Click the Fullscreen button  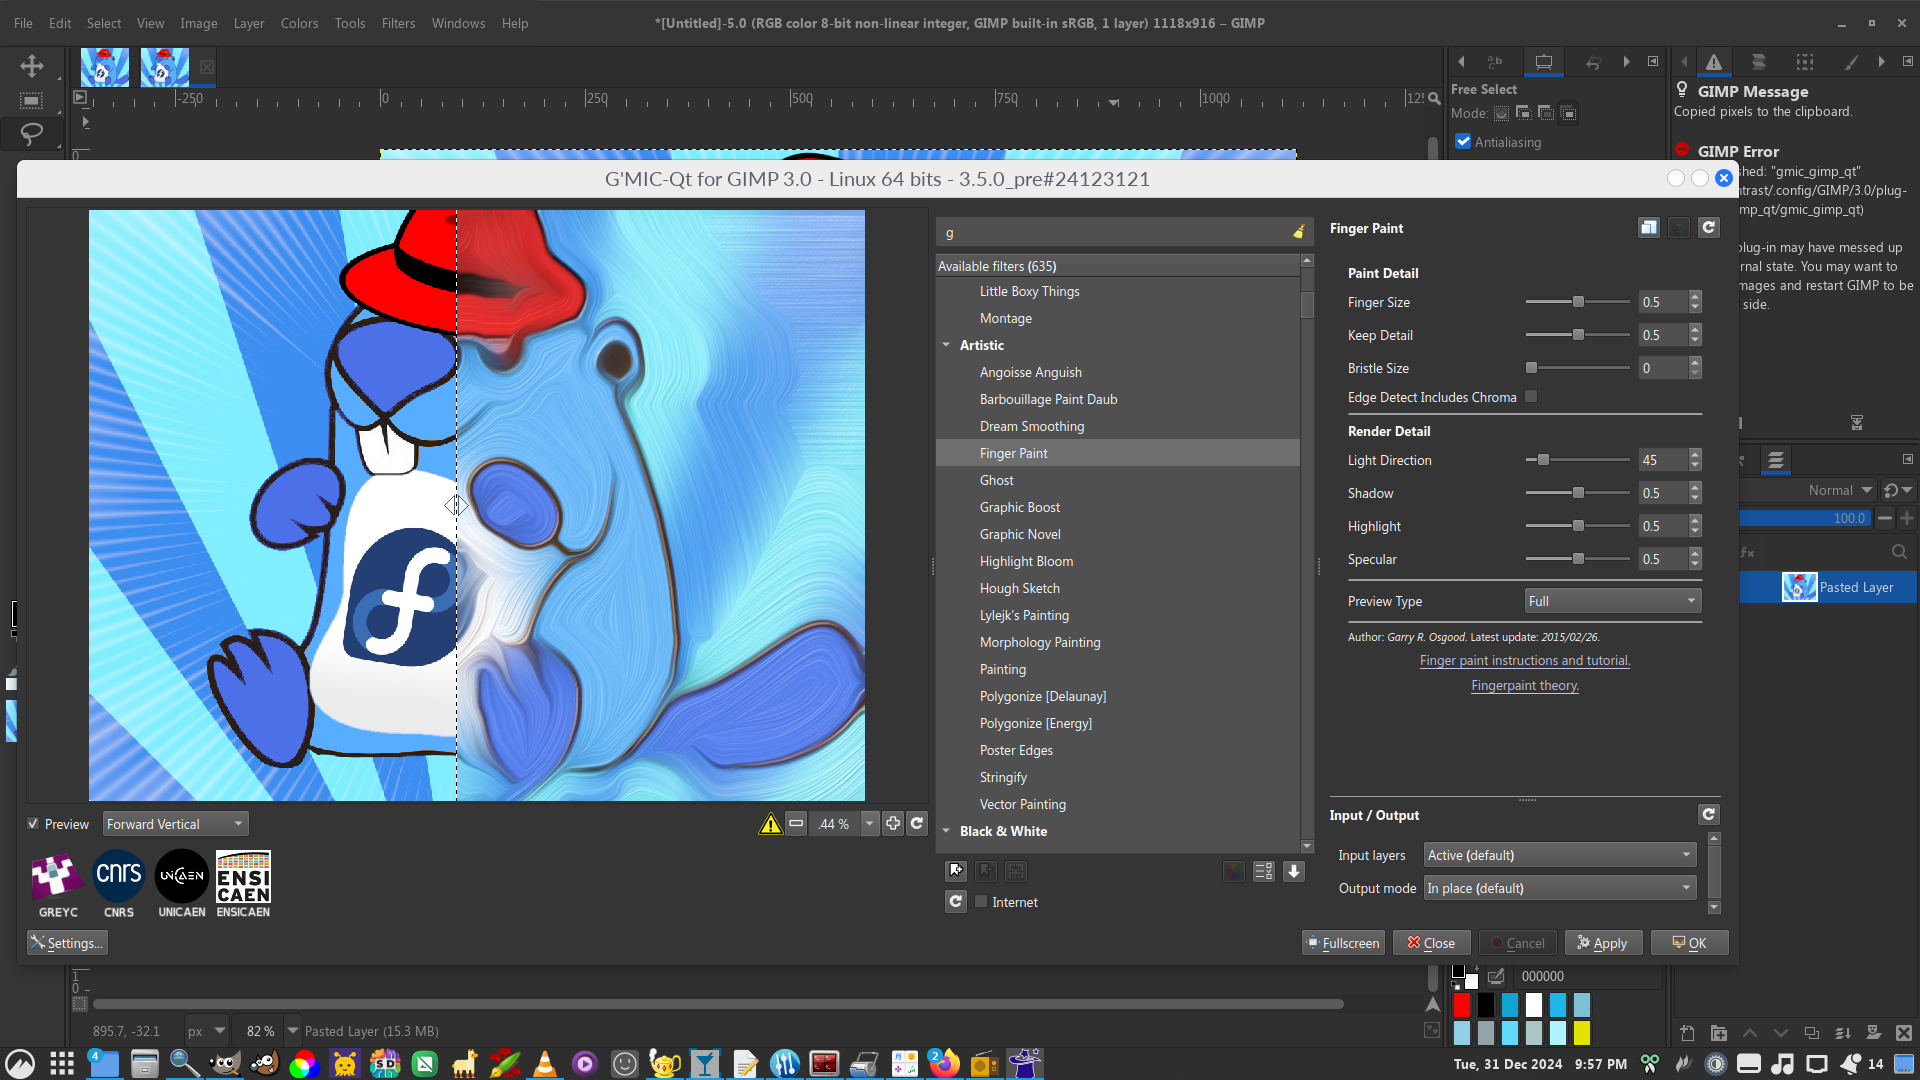pyautogui.click(x=1342, y=943)
